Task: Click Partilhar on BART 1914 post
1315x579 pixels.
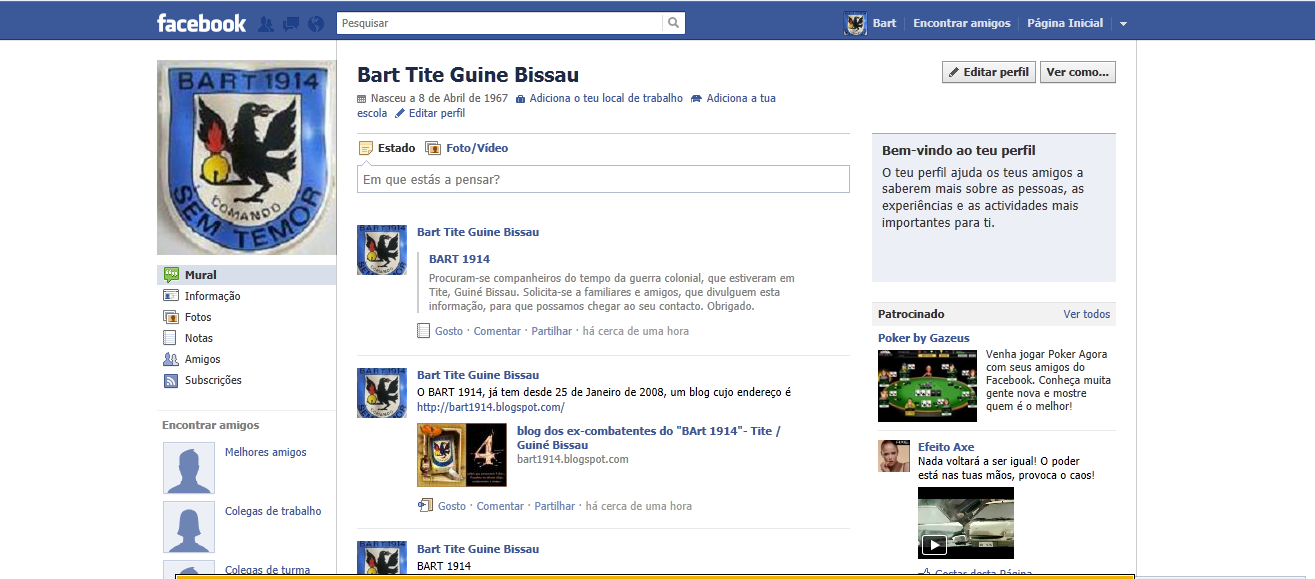Action: (552, 331)
